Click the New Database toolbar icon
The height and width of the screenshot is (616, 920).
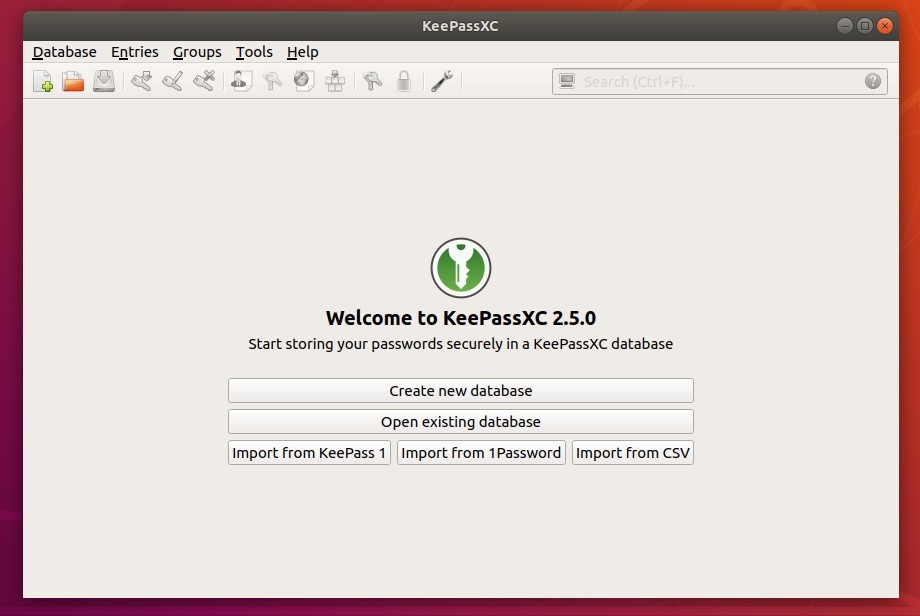42,81
